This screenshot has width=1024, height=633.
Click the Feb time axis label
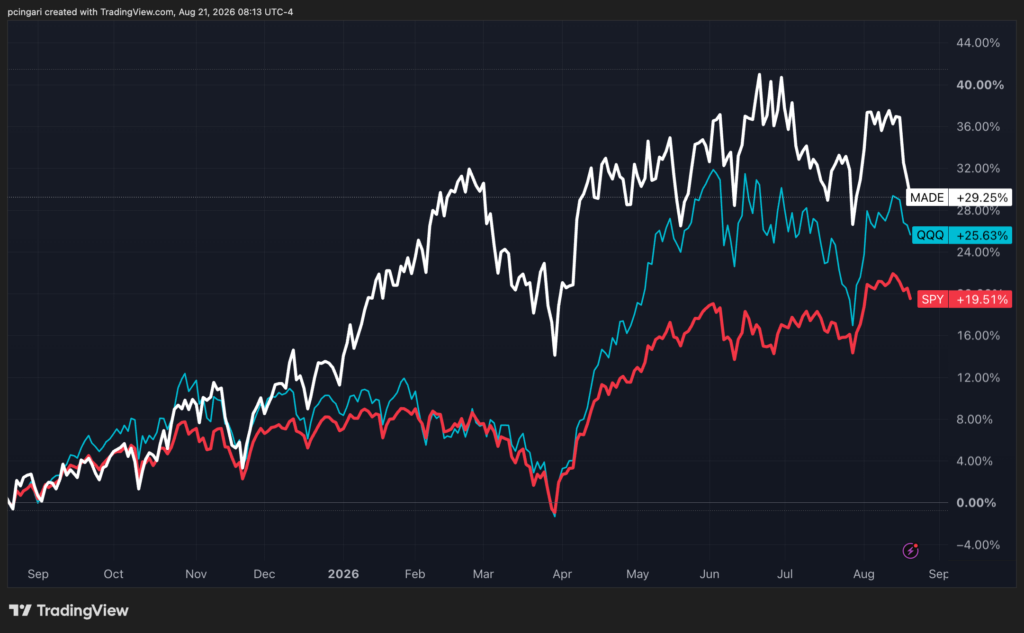click(415, 574)
